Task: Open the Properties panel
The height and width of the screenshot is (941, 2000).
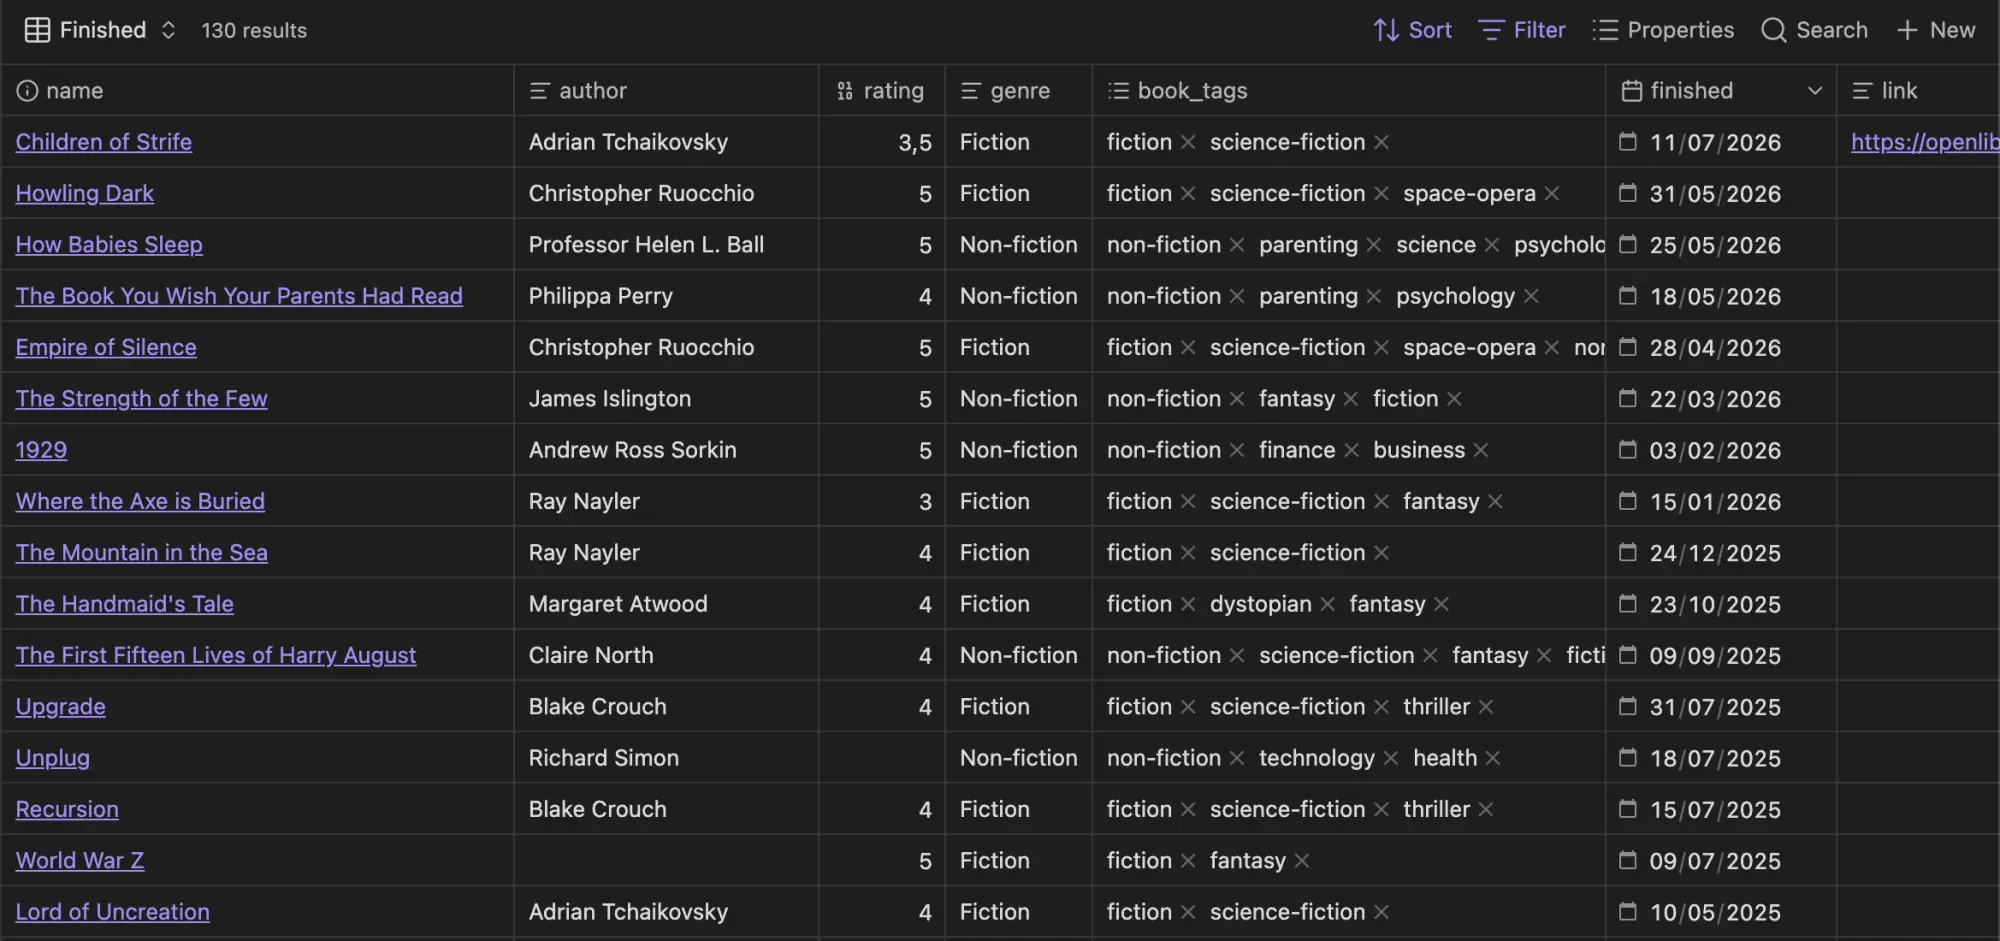Action: (x=1663, y=30)
